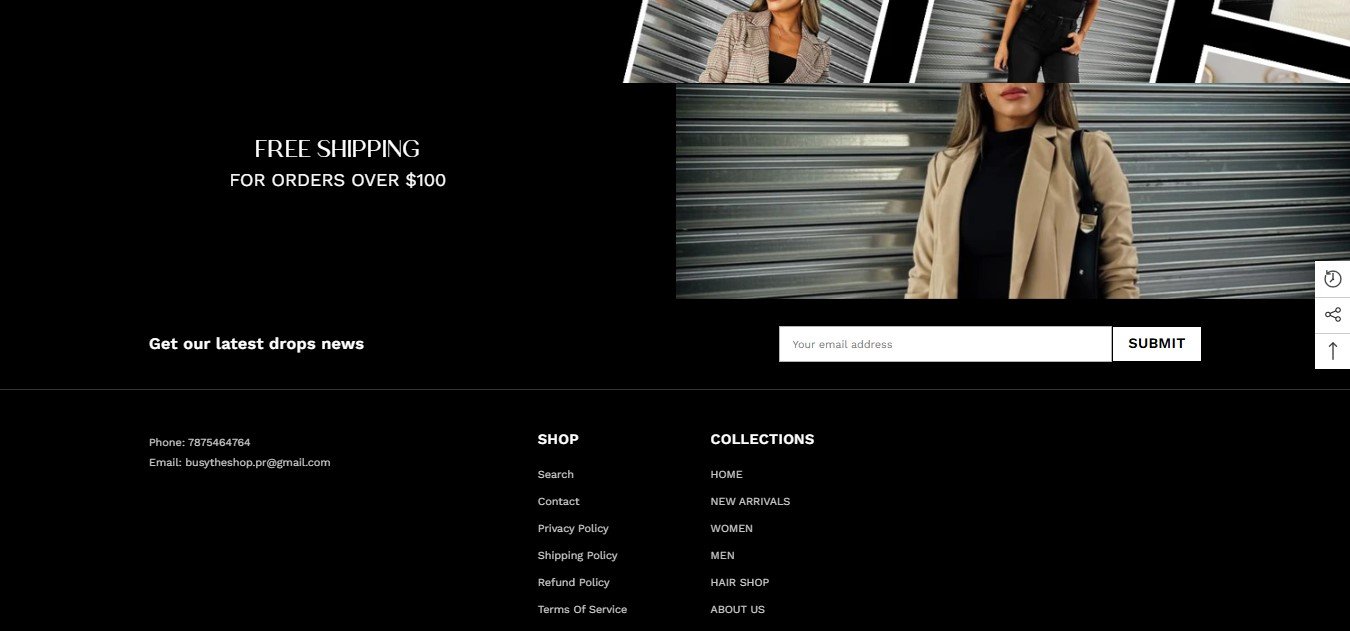Click the back-to-top arrow icon
The height and width of the screenshot is (631, 1350).
click(1332, 351)
